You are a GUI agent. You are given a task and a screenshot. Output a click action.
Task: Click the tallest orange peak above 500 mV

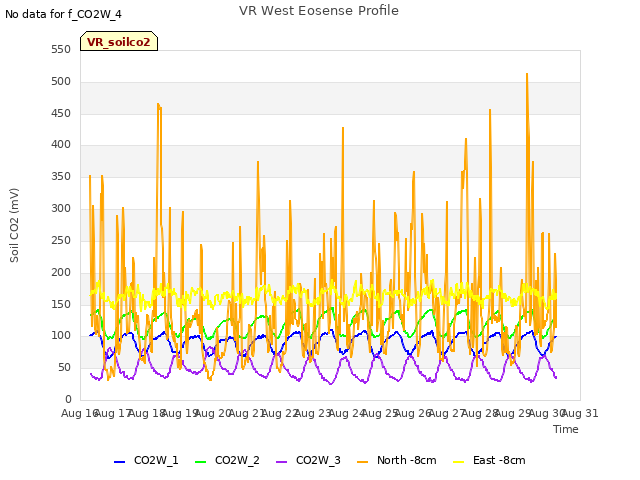pos(527,74)
